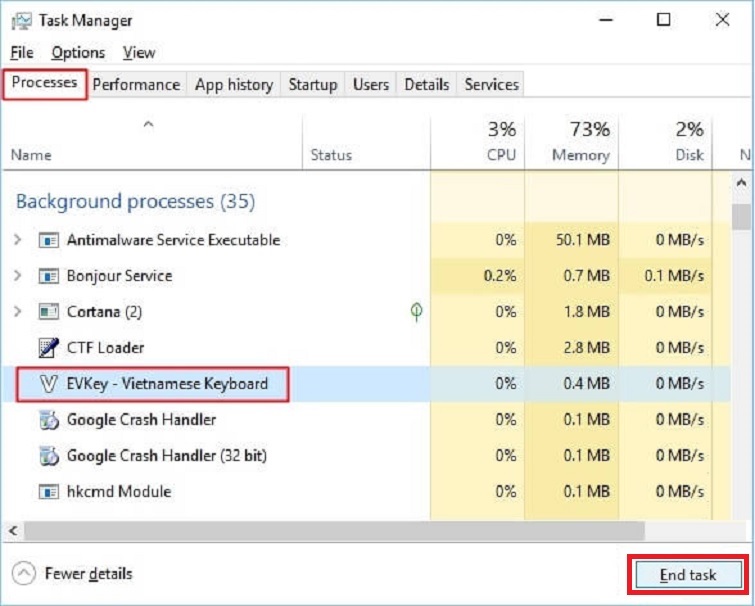Image resolution: width=755 pixels, height=606 pixels.
Task: Click the horizontal scrollbar left arrow
Action: click(x=11, y=530)
